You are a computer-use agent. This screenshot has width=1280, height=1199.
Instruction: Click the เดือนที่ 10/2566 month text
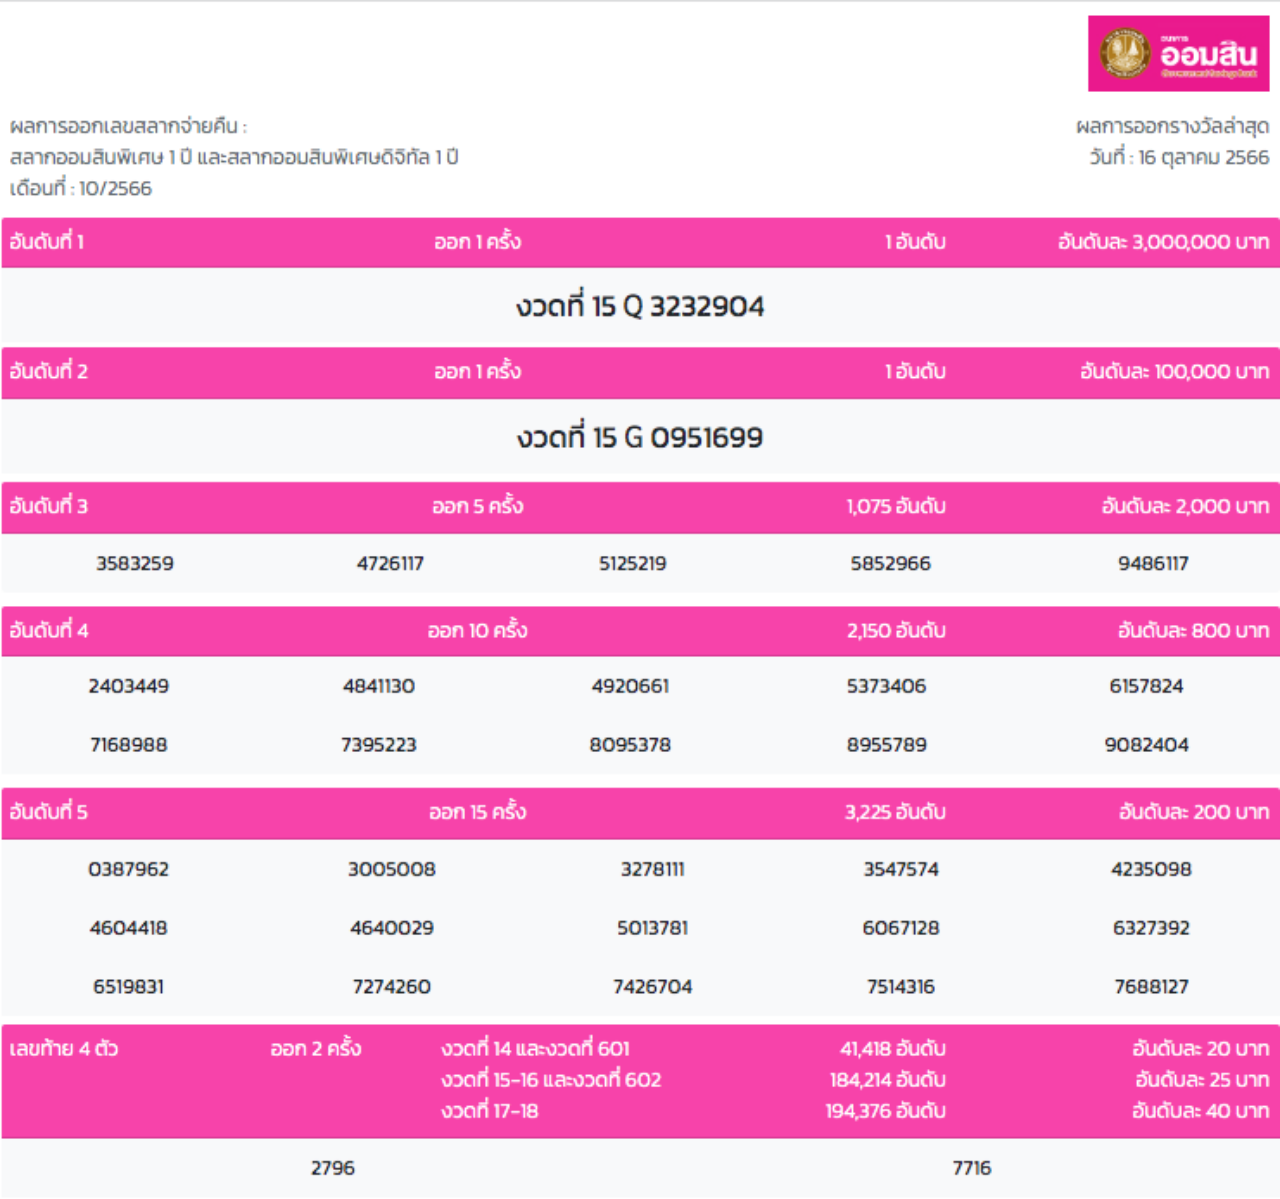(x=81, y=189)
